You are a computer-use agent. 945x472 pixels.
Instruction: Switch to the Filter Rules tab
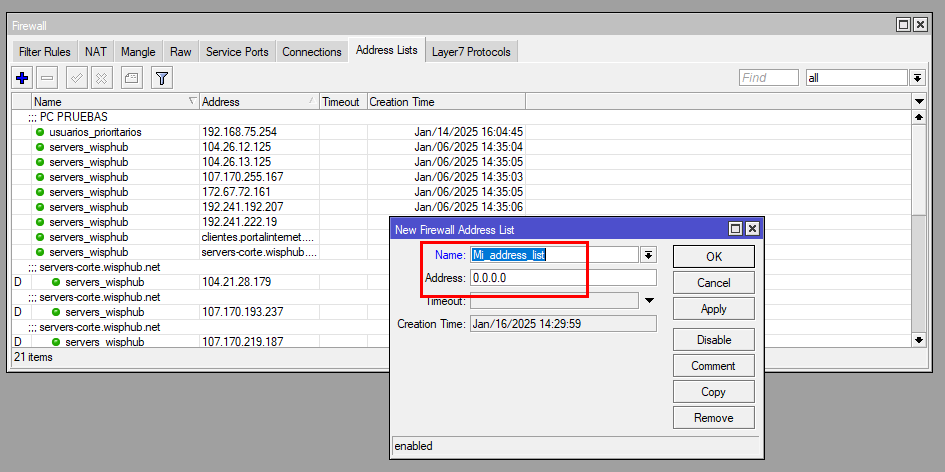click(x=44, y=52)
